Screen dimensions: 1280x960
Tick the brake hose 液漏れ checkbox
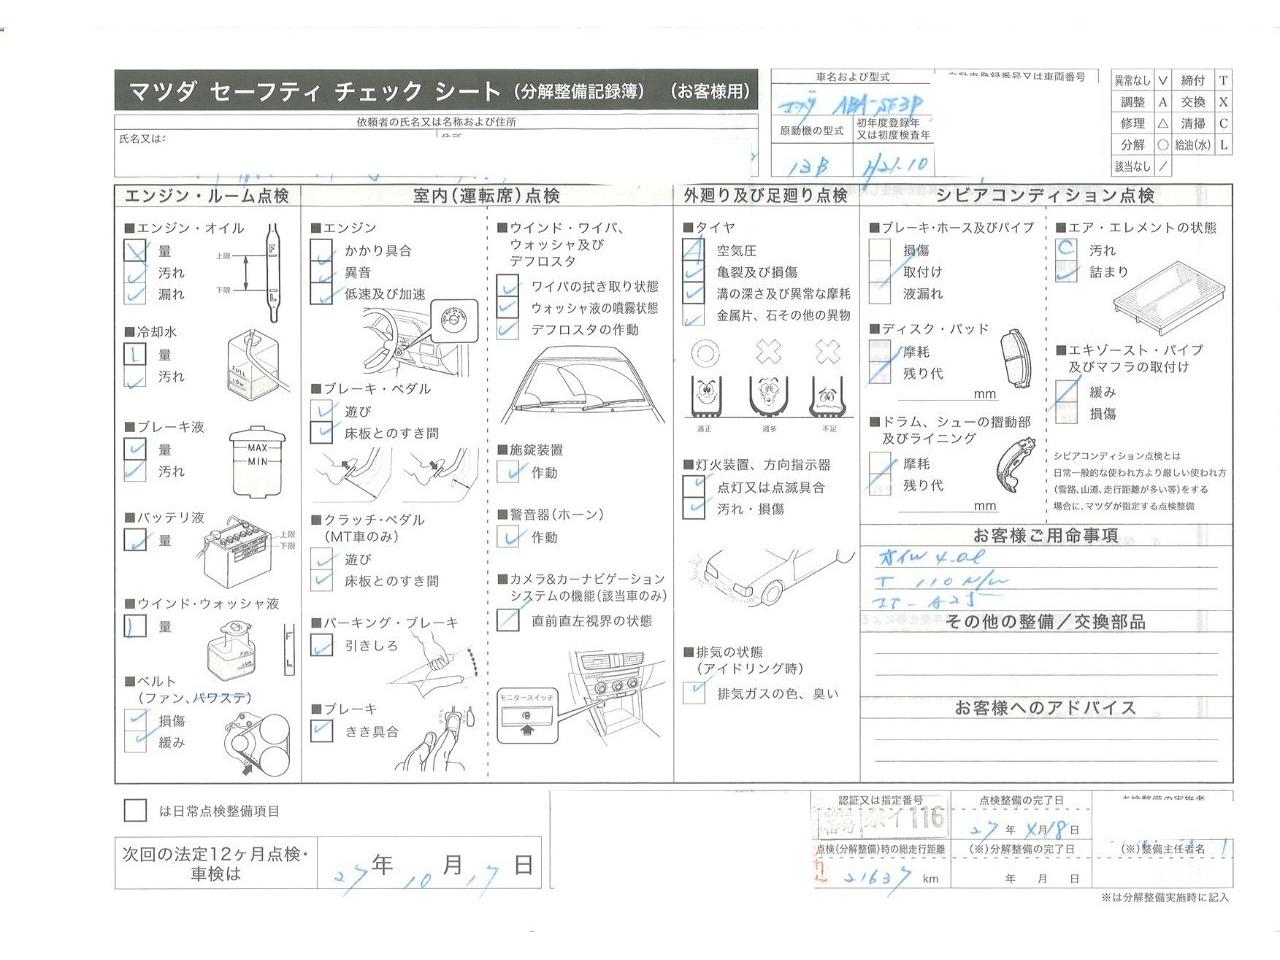[880, 294]
